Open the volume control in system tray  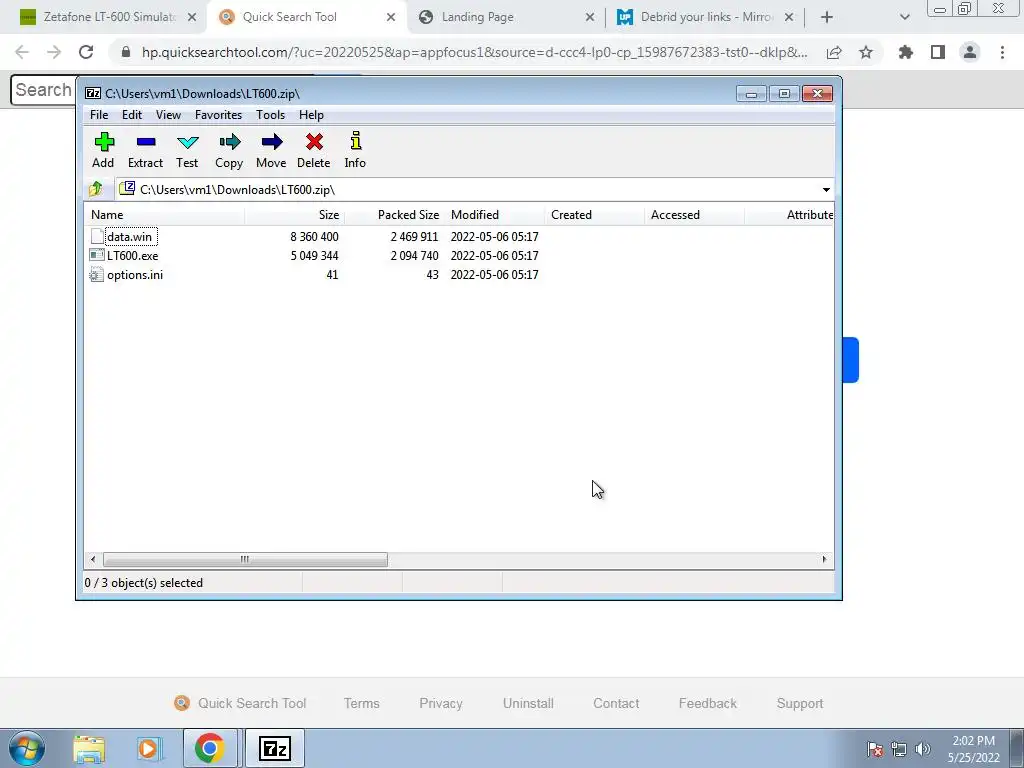coord(923,749)
